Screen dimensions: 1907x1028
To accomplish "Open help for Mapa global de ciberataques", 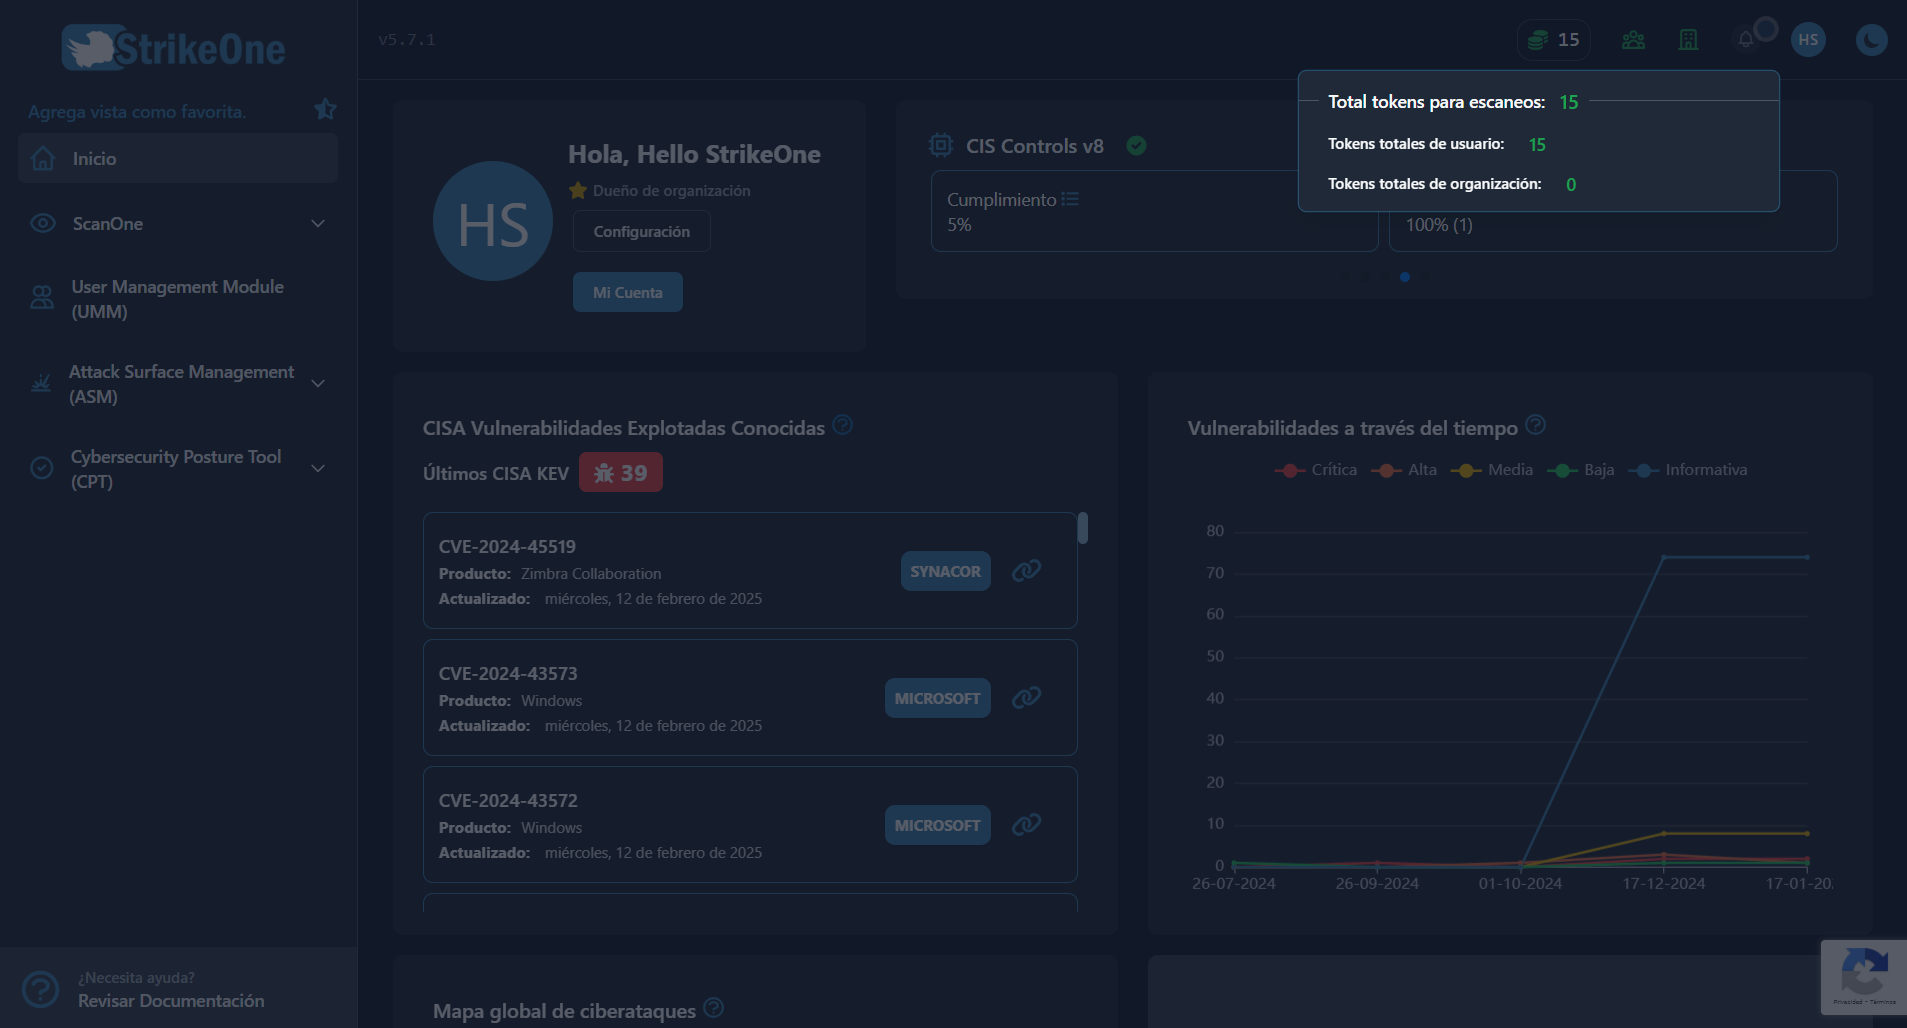I will 713,1008.
